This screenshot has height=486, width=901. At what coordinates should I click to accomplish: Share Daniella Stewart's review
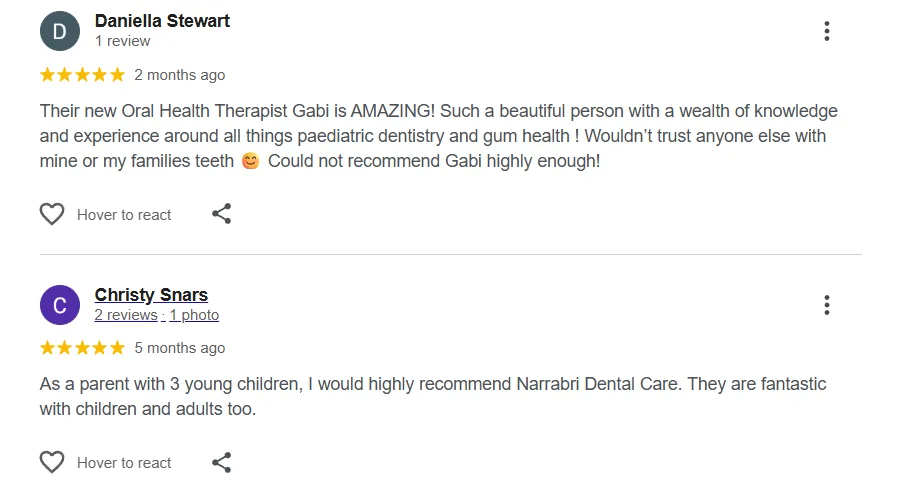point(222,214)
